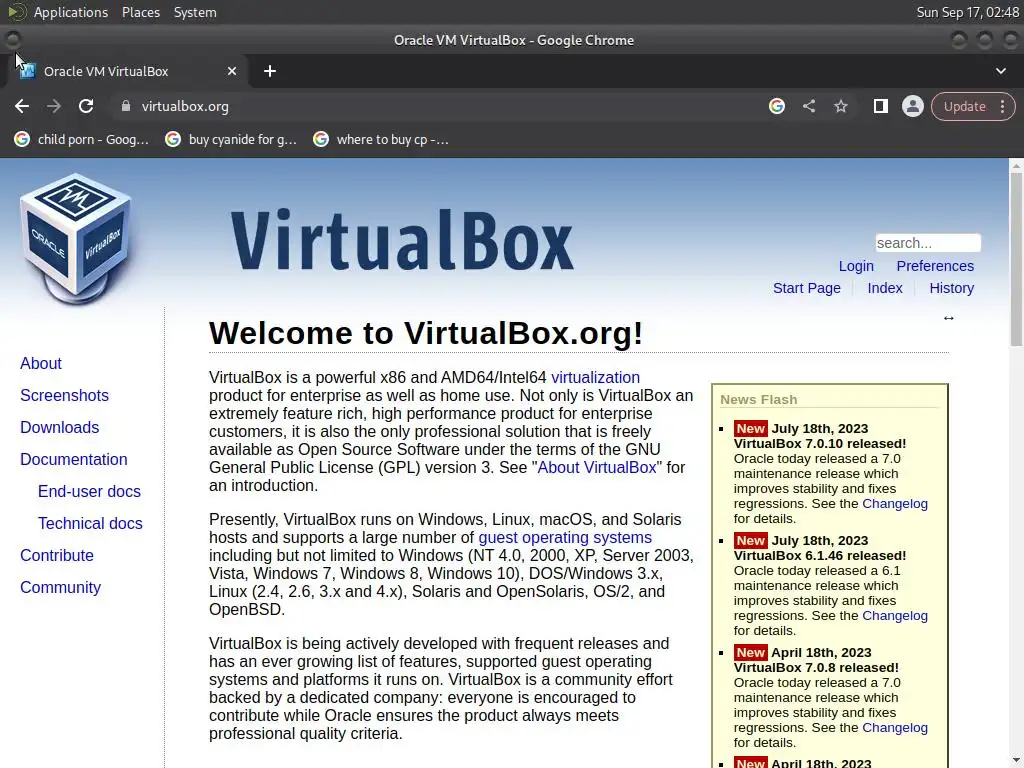
Task: Click the site search field
Action: [927, 243]
